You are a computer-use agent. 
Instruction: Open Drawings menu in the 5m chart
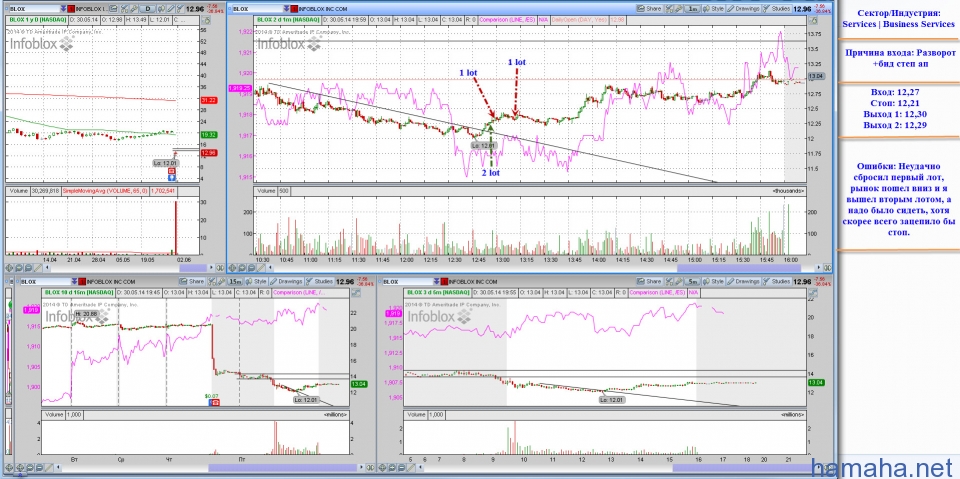743,281
